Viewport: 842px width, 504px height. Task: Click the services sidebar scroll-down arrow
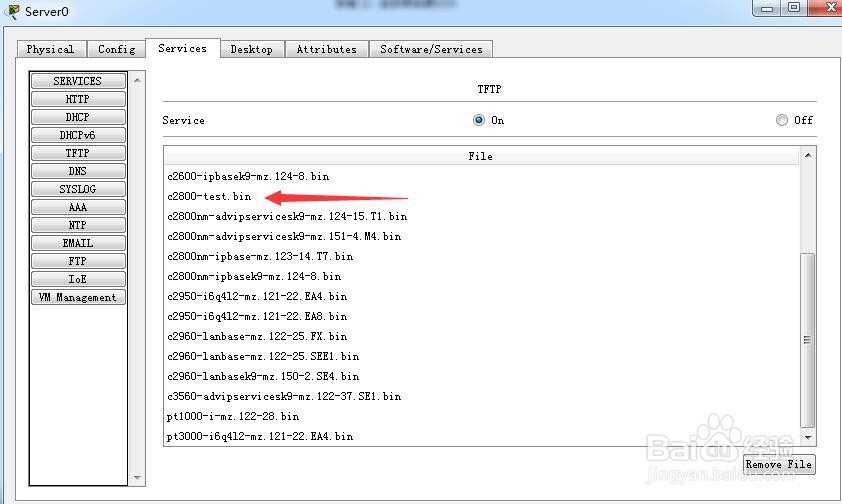pyautogui.click(x=137, y=477)
